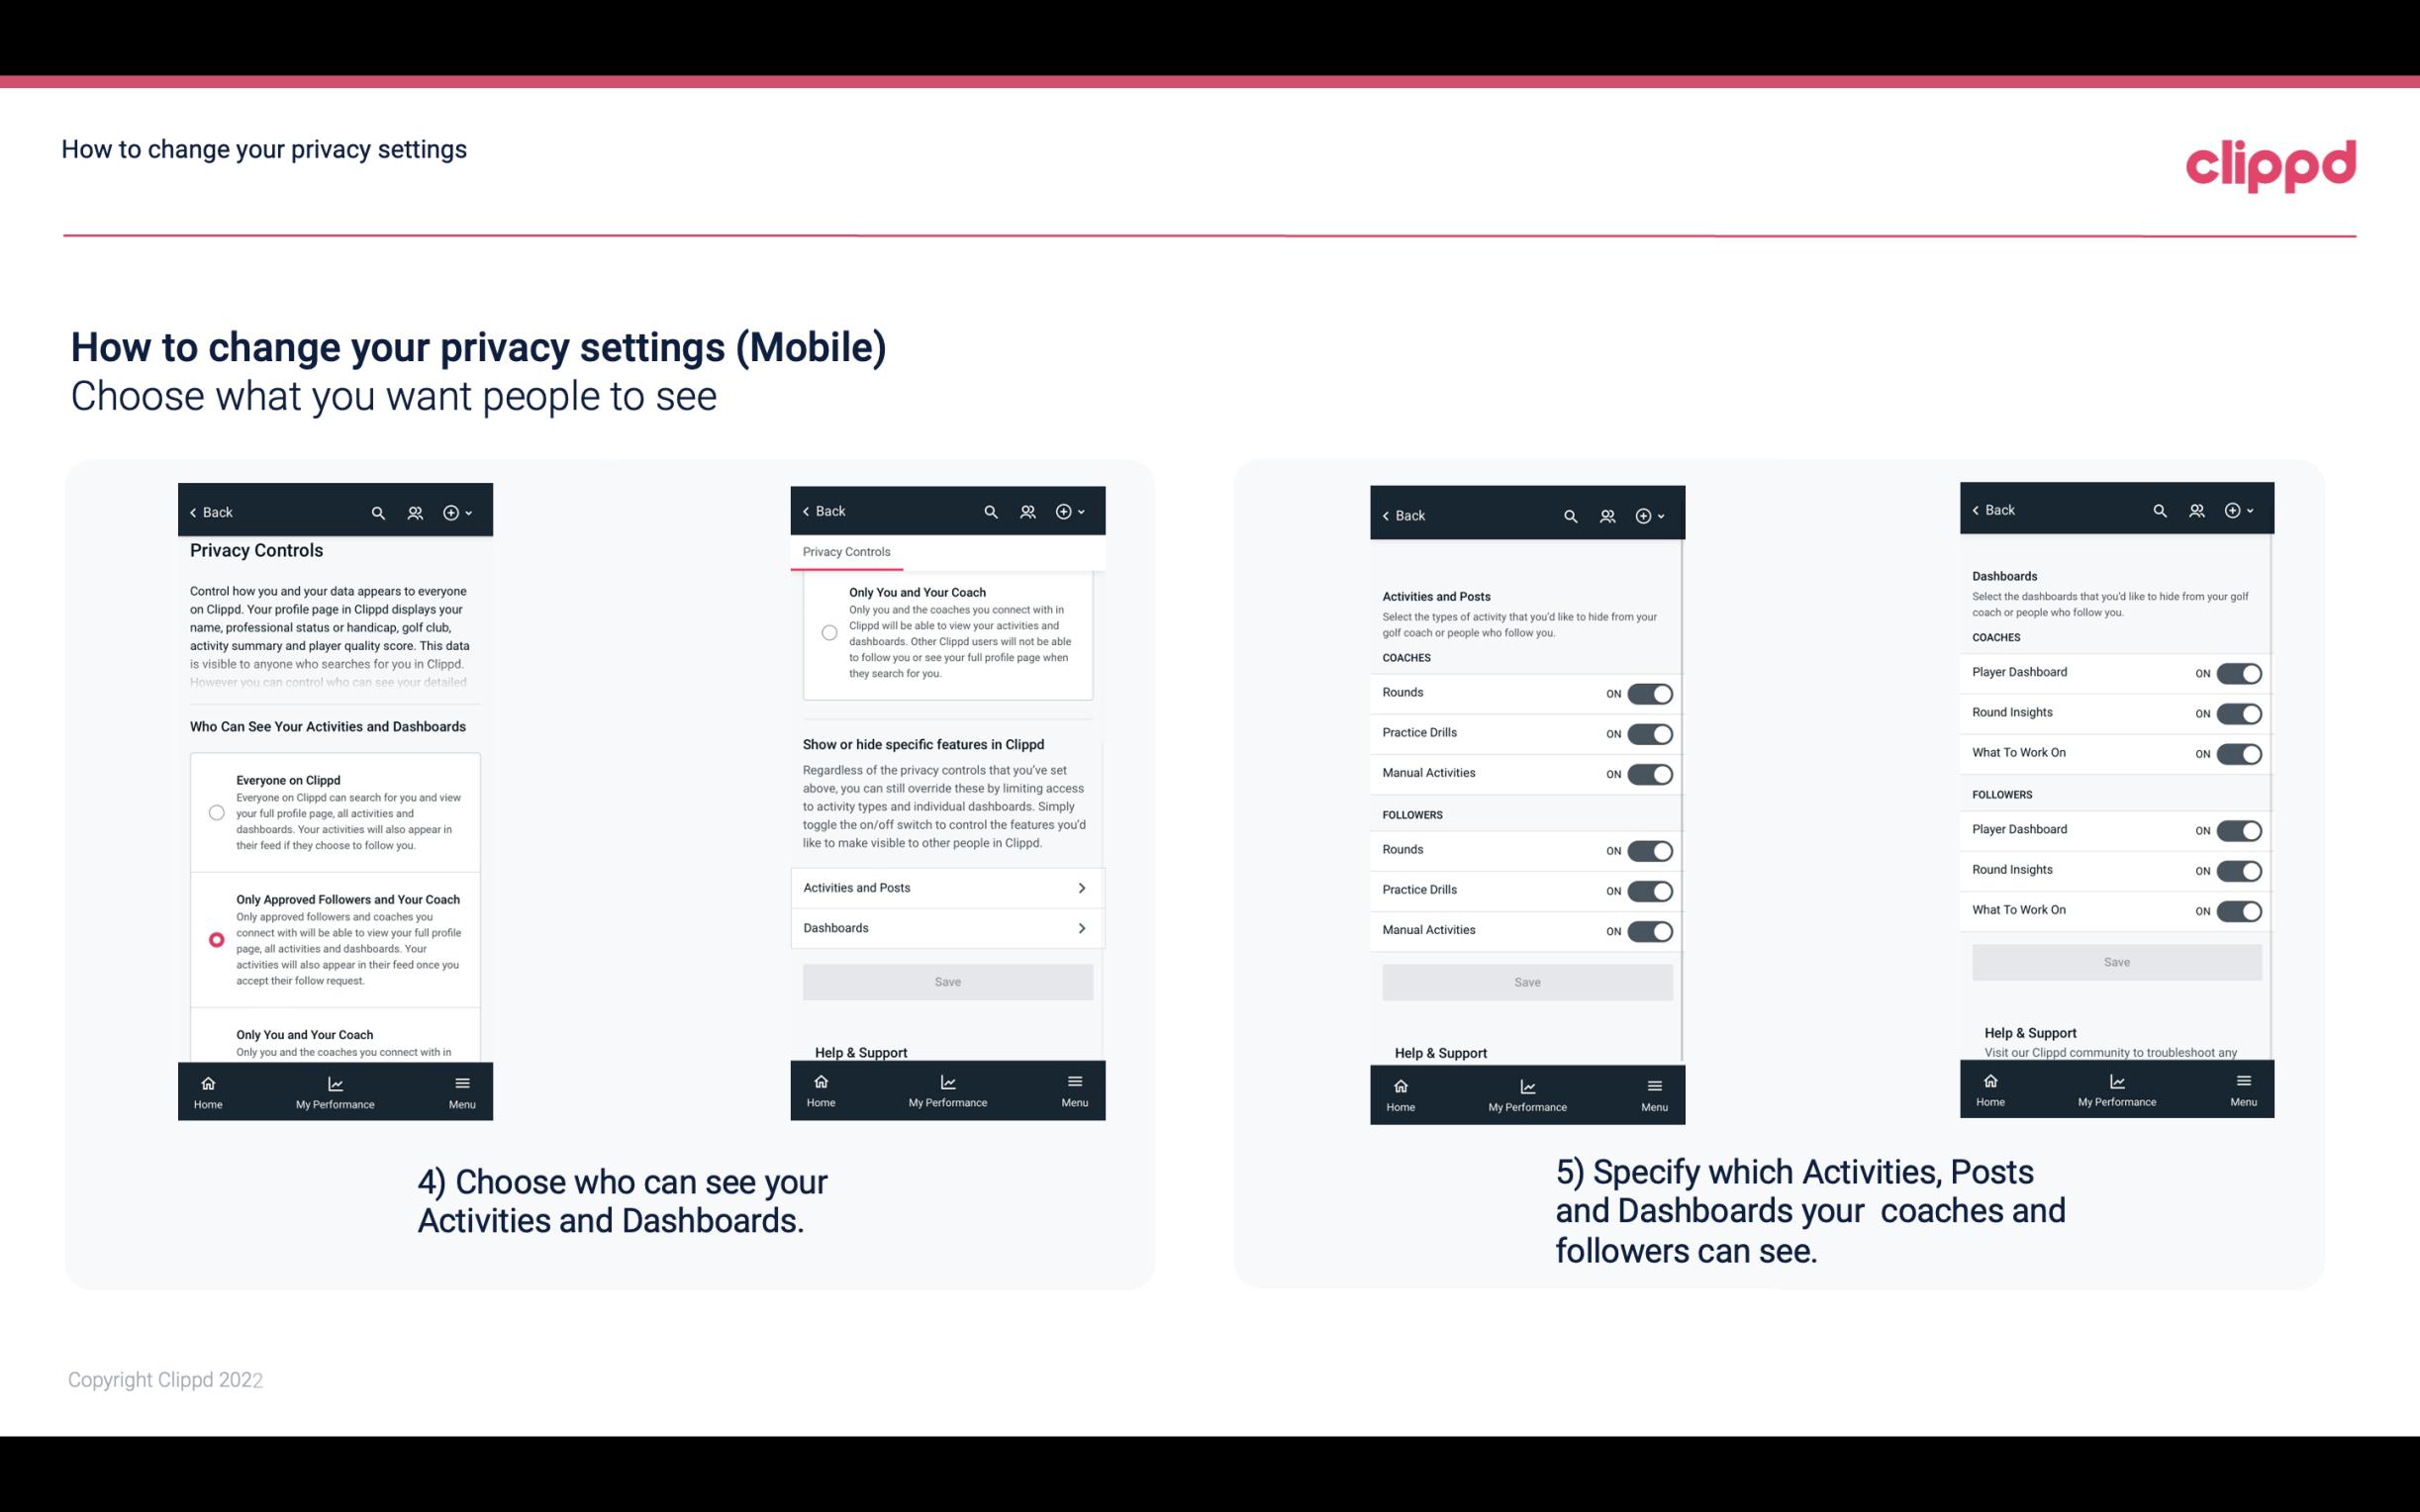Toggle Player Dashboard visibility for Followers
2420x1512 pixels.
(2239, 829)
